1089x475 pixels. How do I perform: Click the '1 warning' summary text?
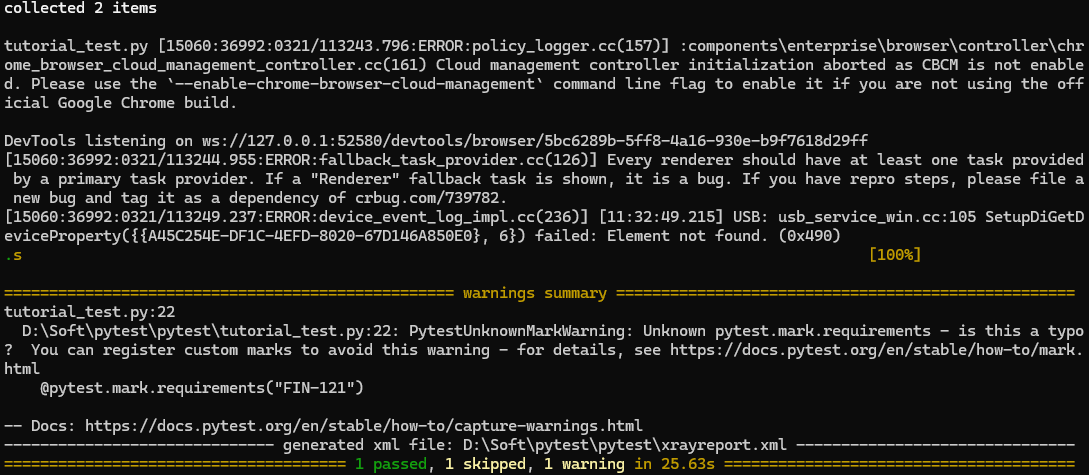pyautogui.click(x=584, y=463)
